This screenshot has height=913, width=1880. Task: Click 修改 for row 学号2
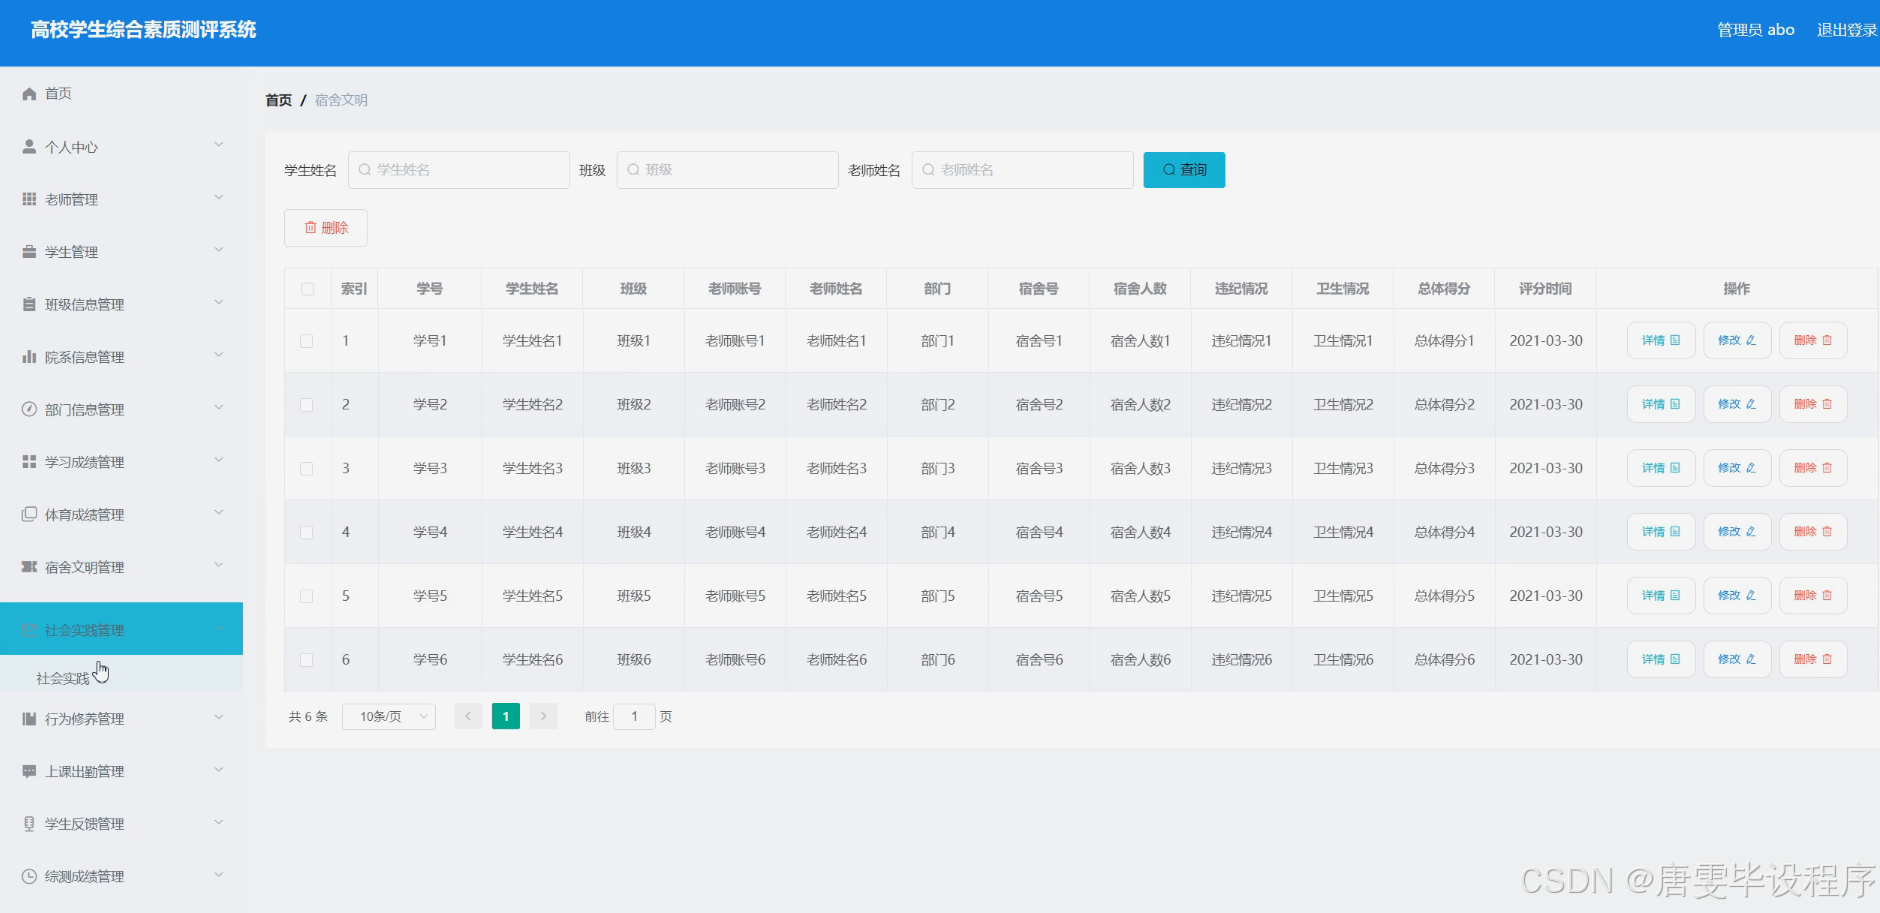tap(1737, 405)
